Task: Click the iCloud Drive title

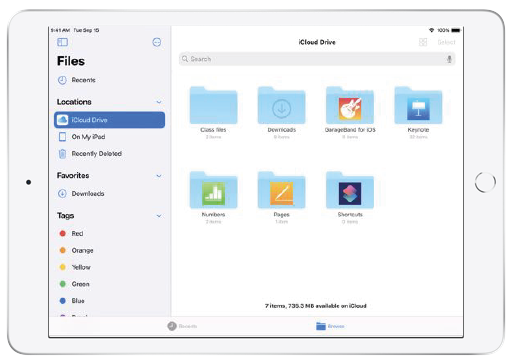Action: 317,42
